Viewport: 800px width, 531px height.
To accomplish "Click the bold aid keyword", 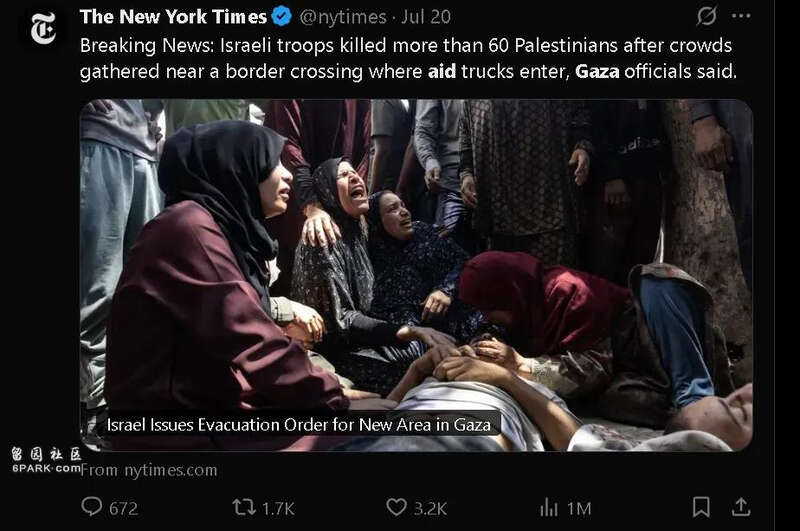I will point(442,71).
